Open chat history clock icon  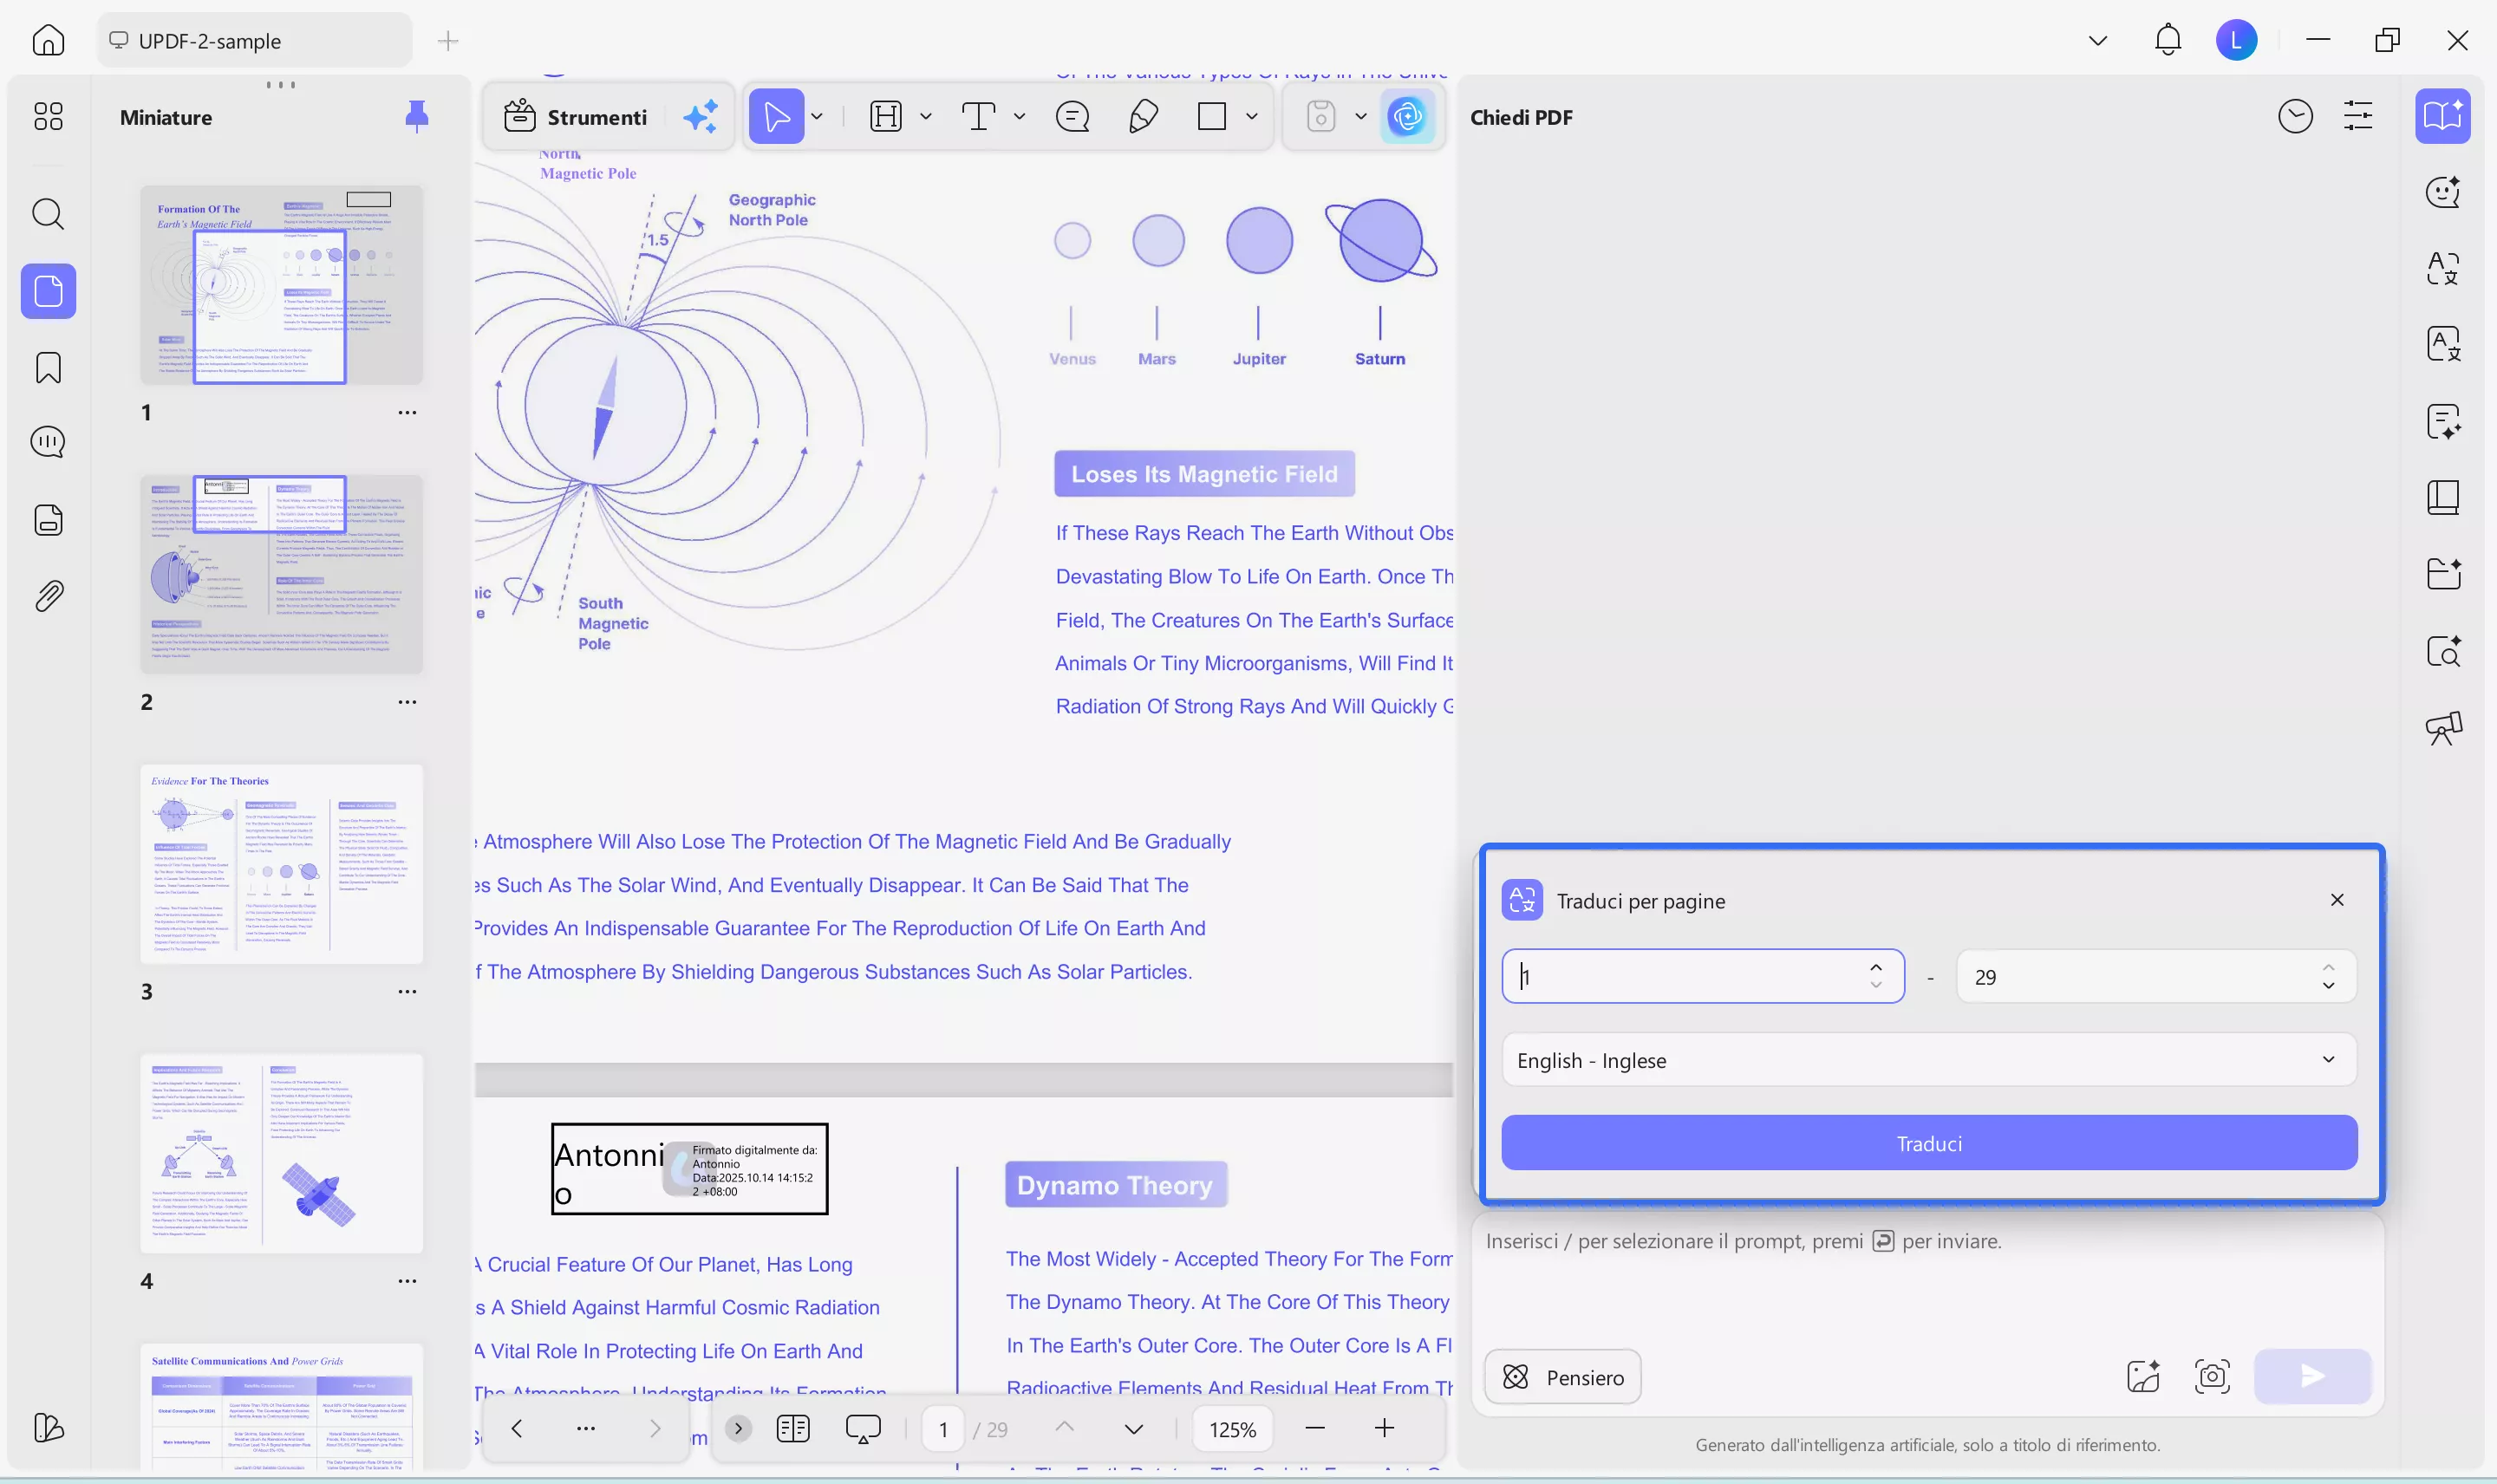(2295, 117)
